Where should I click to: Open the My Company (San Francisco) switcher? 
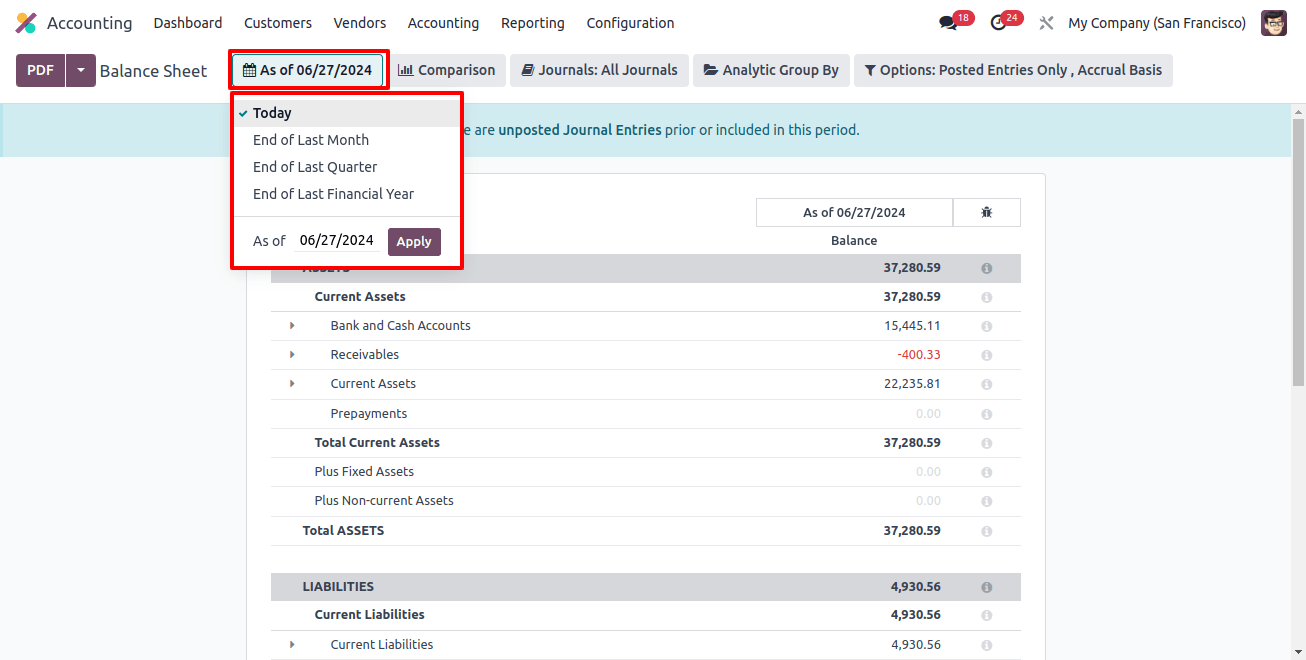click(x=1157, y=23)
